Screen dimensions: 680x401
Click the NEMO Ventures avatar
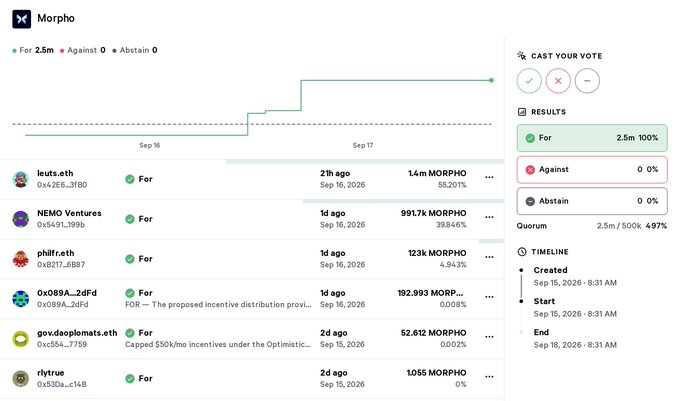[x=20, y=219]
